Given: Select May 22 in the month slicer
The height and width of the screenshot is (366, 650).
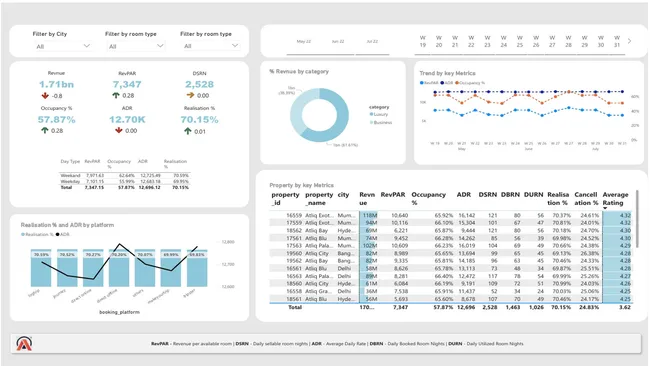Looking at the screenshot, I should (x=304, y=41).
